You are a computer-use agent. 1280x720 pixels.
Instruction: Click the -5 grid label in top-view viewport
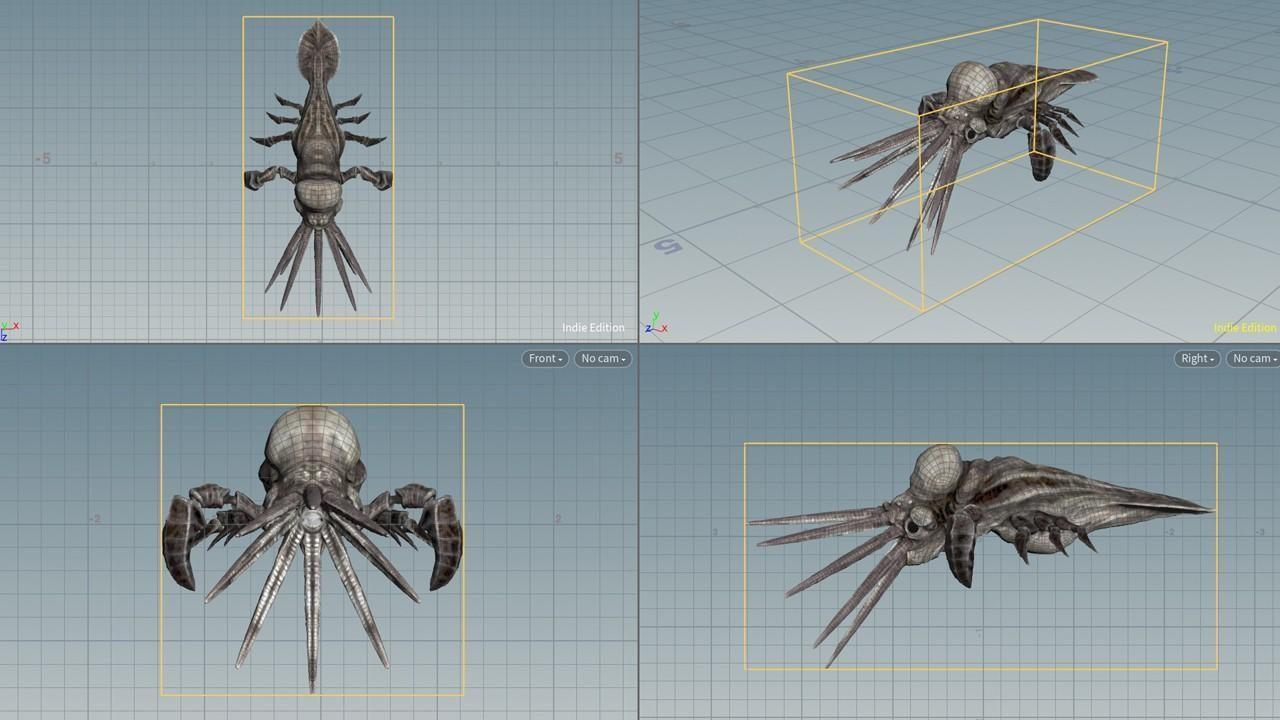click(x=43, y=158)
